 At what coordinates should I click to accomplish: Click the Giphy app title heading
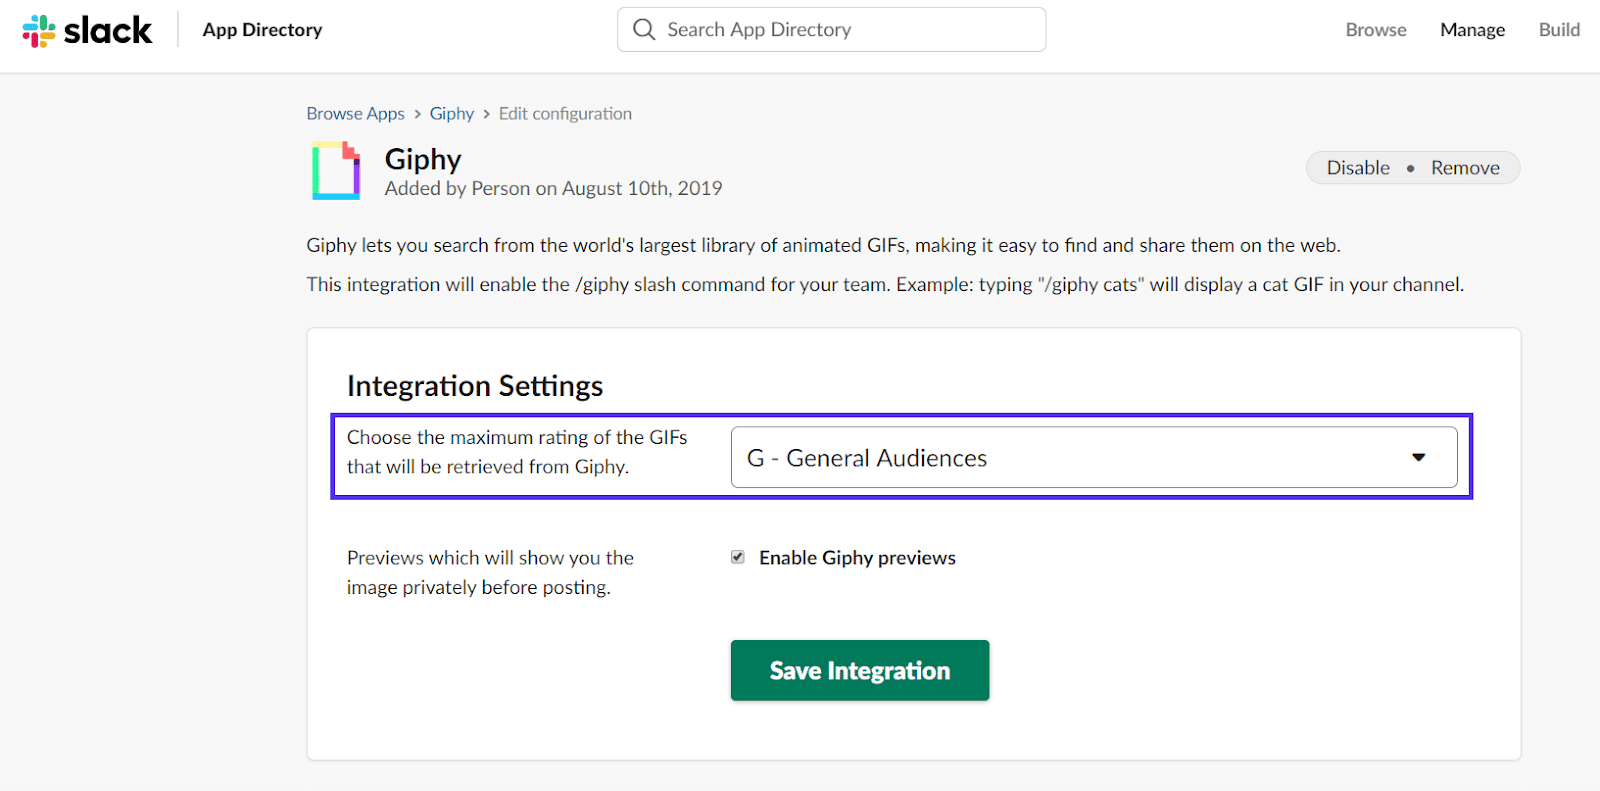point(423,159)
